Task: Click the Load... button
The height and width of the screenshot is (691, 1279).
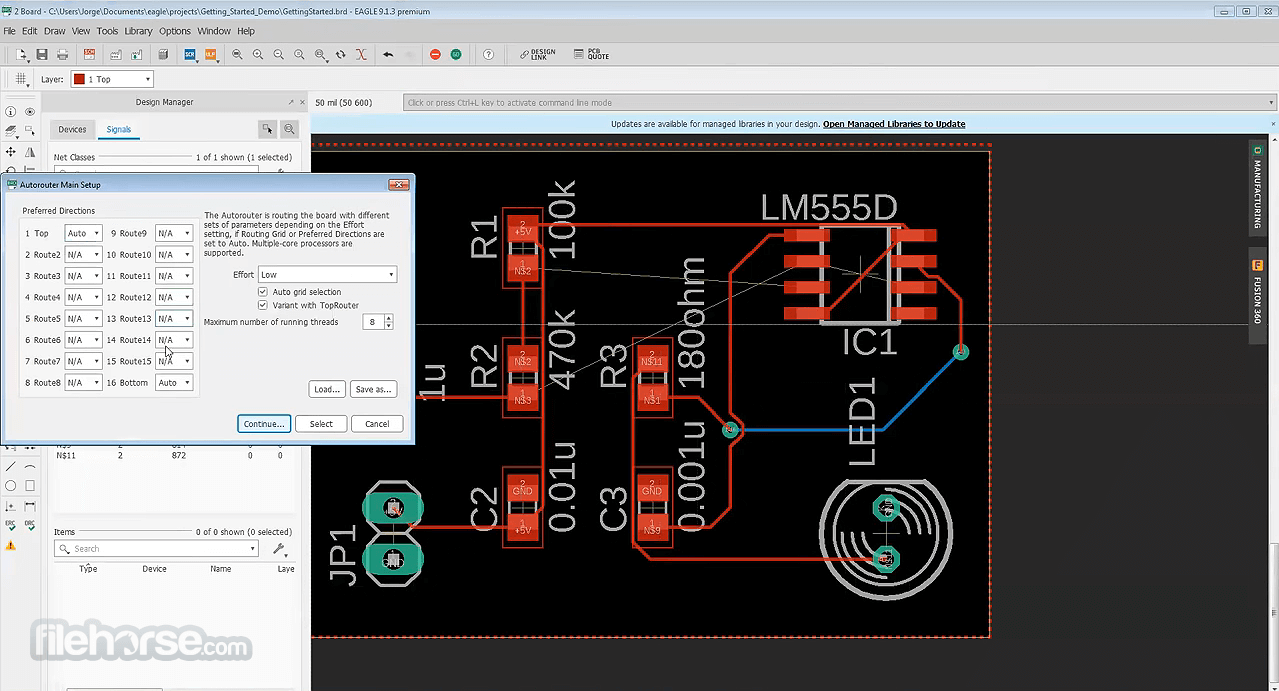Action: [x=327, y=389]
